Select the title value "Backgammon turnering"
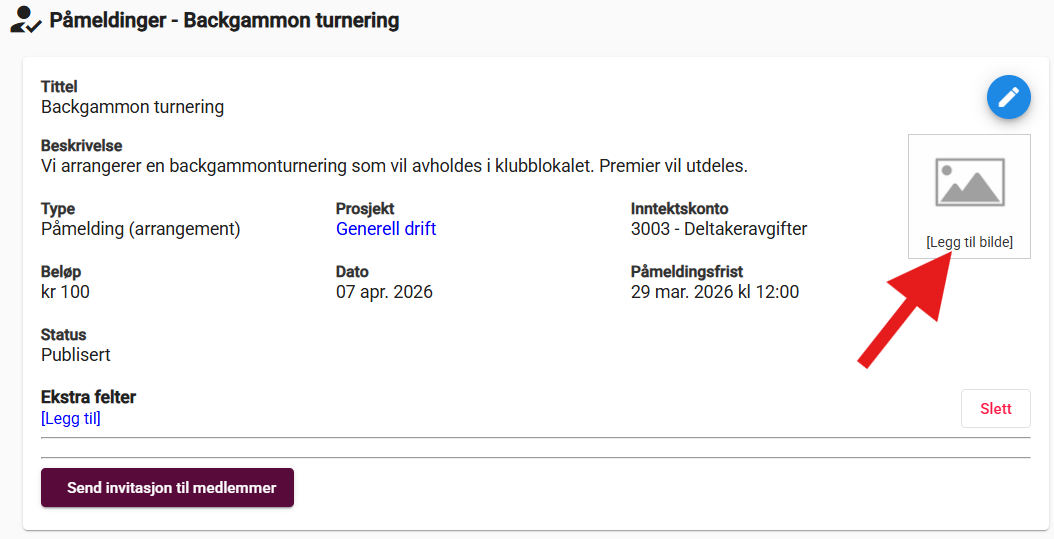This screenshot has width=1054, height=539. point(132,106)
